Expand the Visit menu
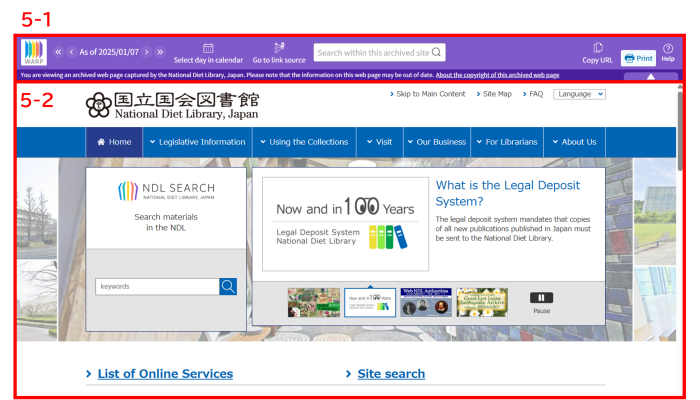 (380, 142)
